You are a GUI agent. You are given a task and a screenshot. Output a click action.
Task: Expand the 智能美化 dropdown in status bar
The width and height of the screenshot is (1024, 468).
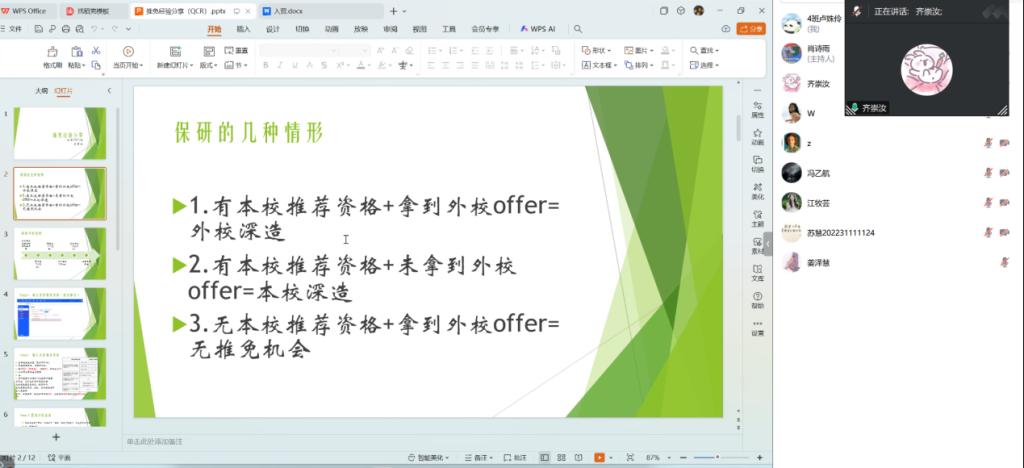click(435, 457)
